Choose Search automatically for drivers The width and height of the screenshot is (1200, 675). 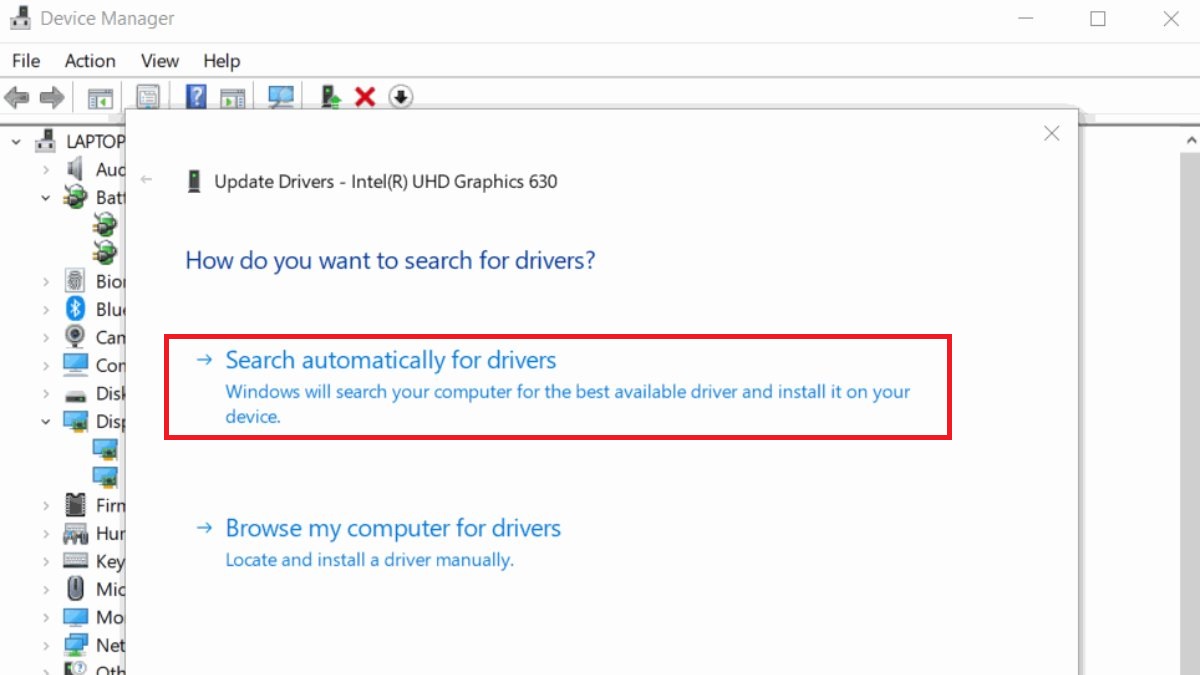(x=390, y=360)
